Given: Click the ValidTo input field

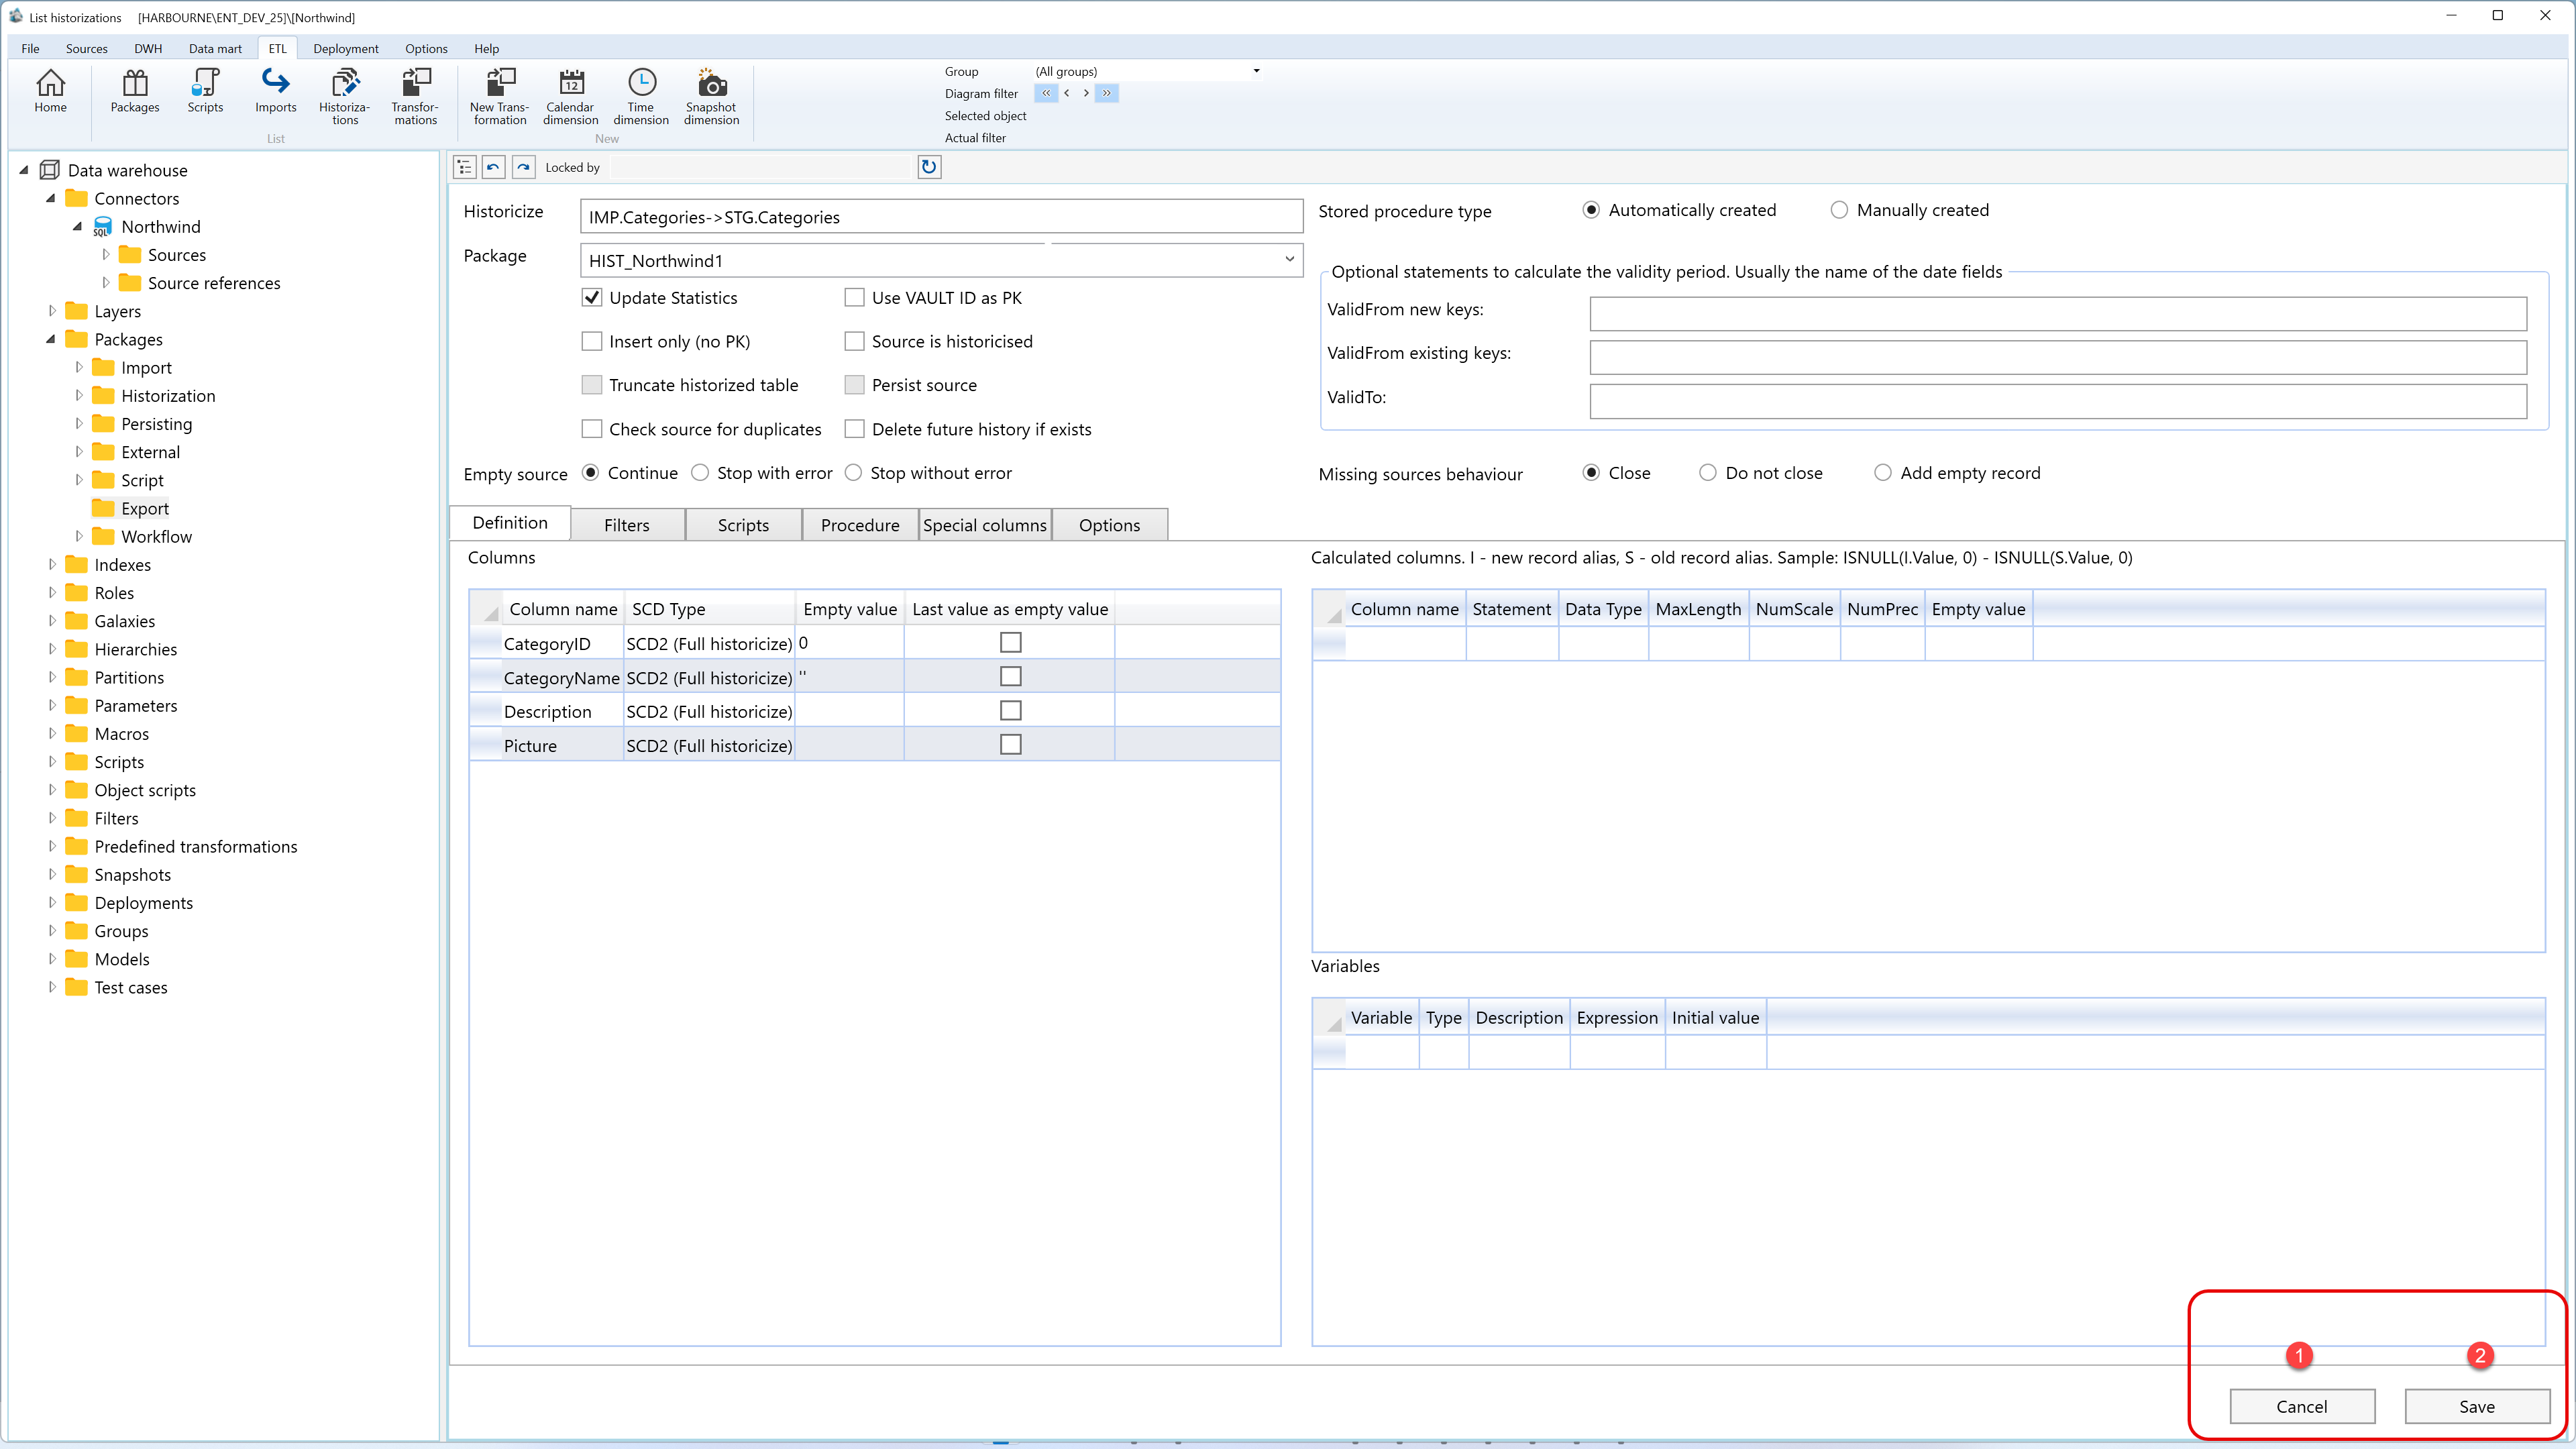Looking at the screenshot, I should coord(2058,401).
